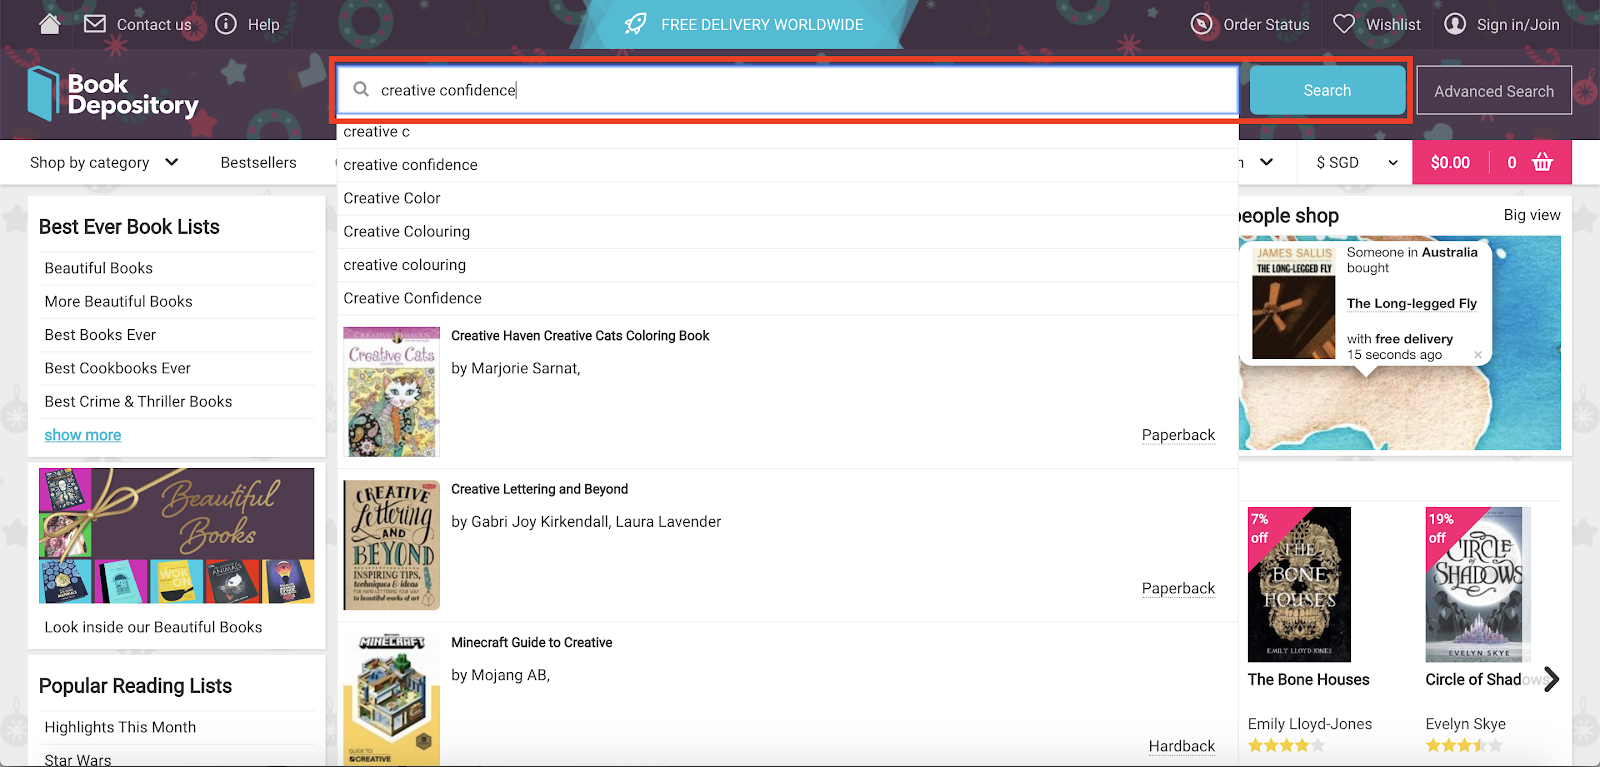1600x767 pixels.
Task: Open the Book Depository logo
Action: [x=113, y=94]
